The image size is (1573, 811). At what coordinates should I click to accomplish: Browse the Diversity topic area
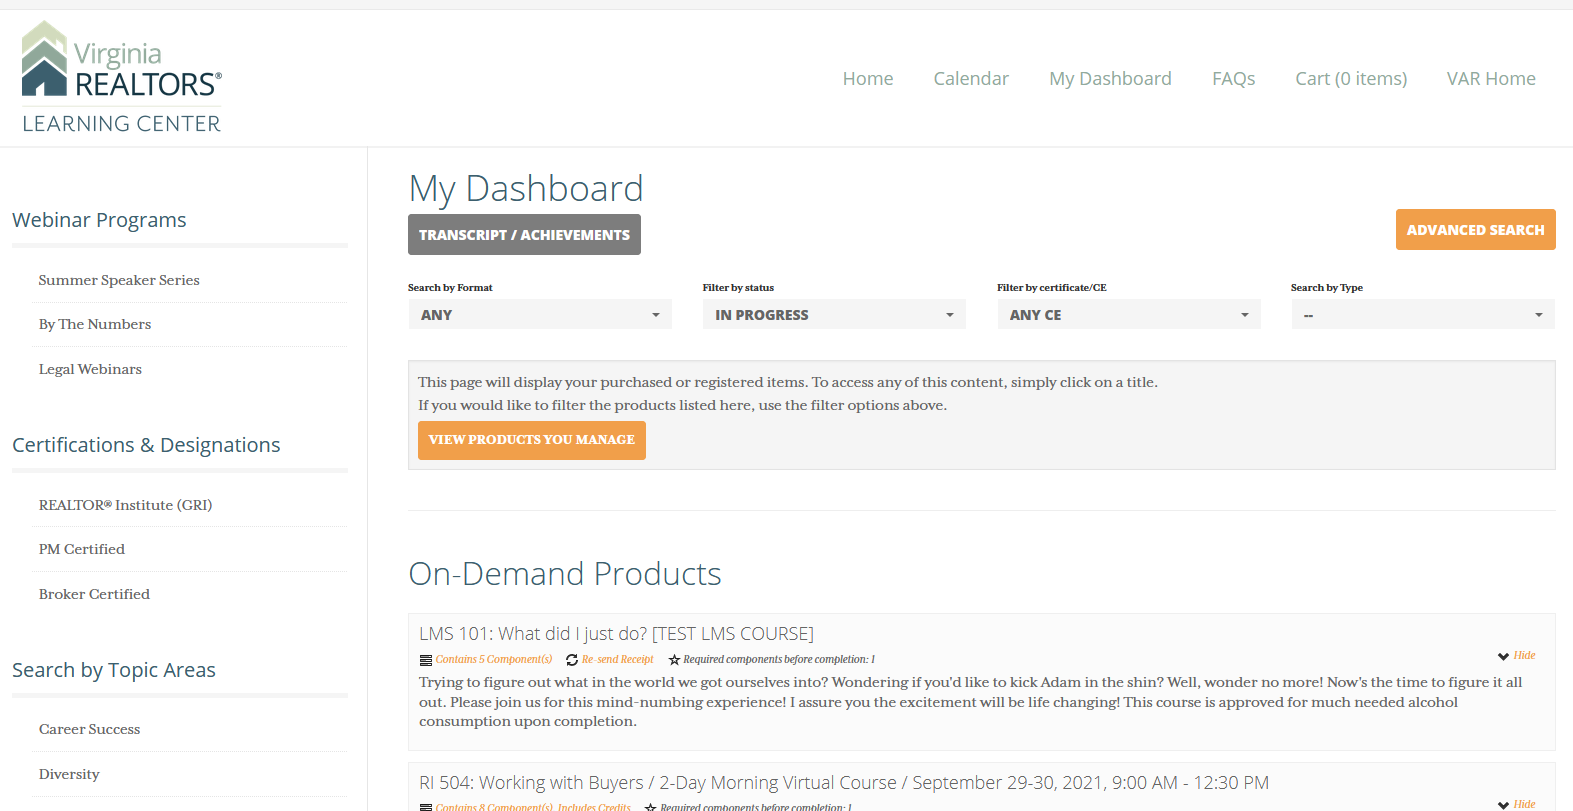click(69, 774)
